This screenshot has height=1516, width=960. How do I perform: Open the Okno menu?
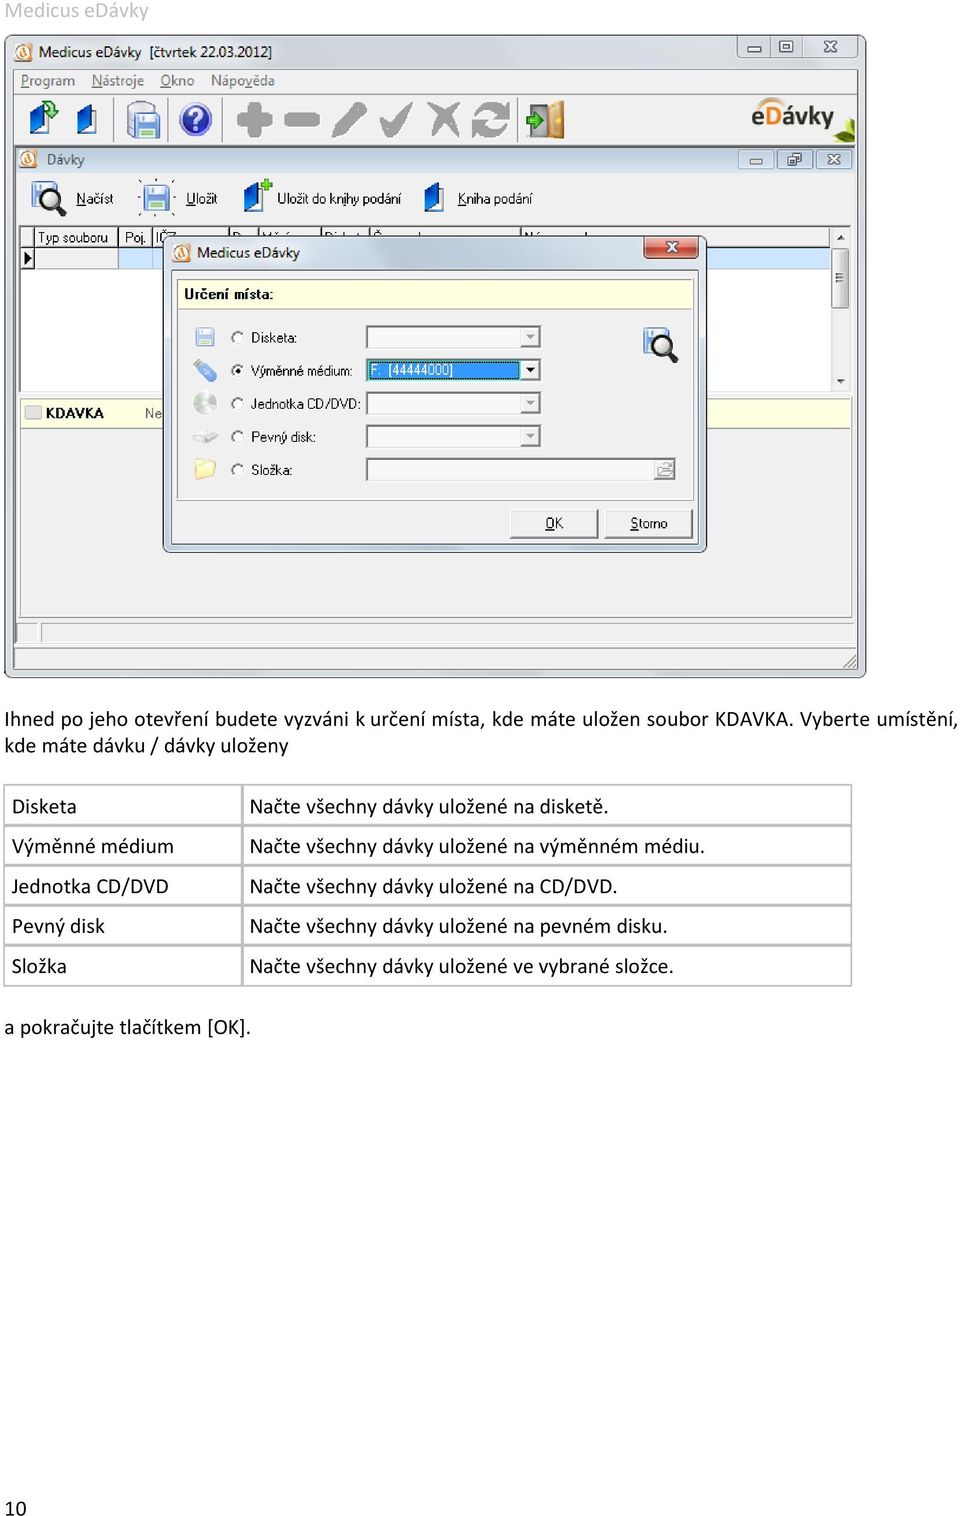click(x=177, y=81)
